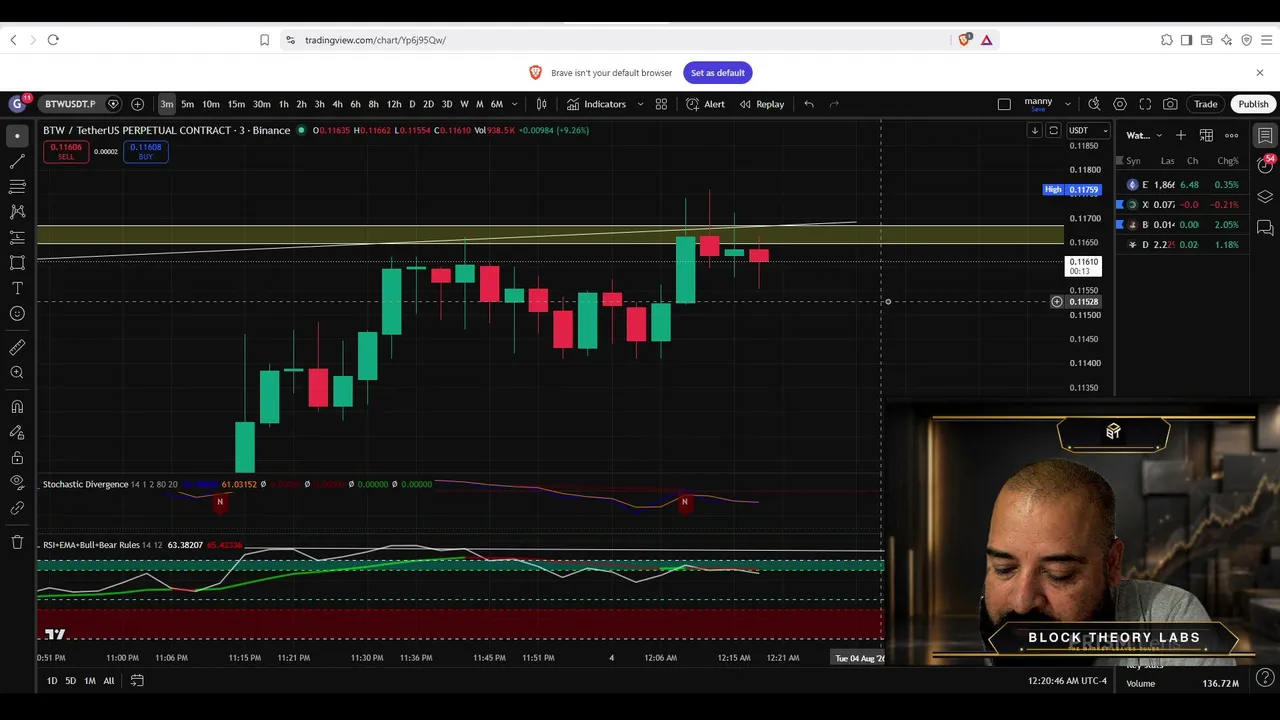Select the cursor crosshair tool

17,136
